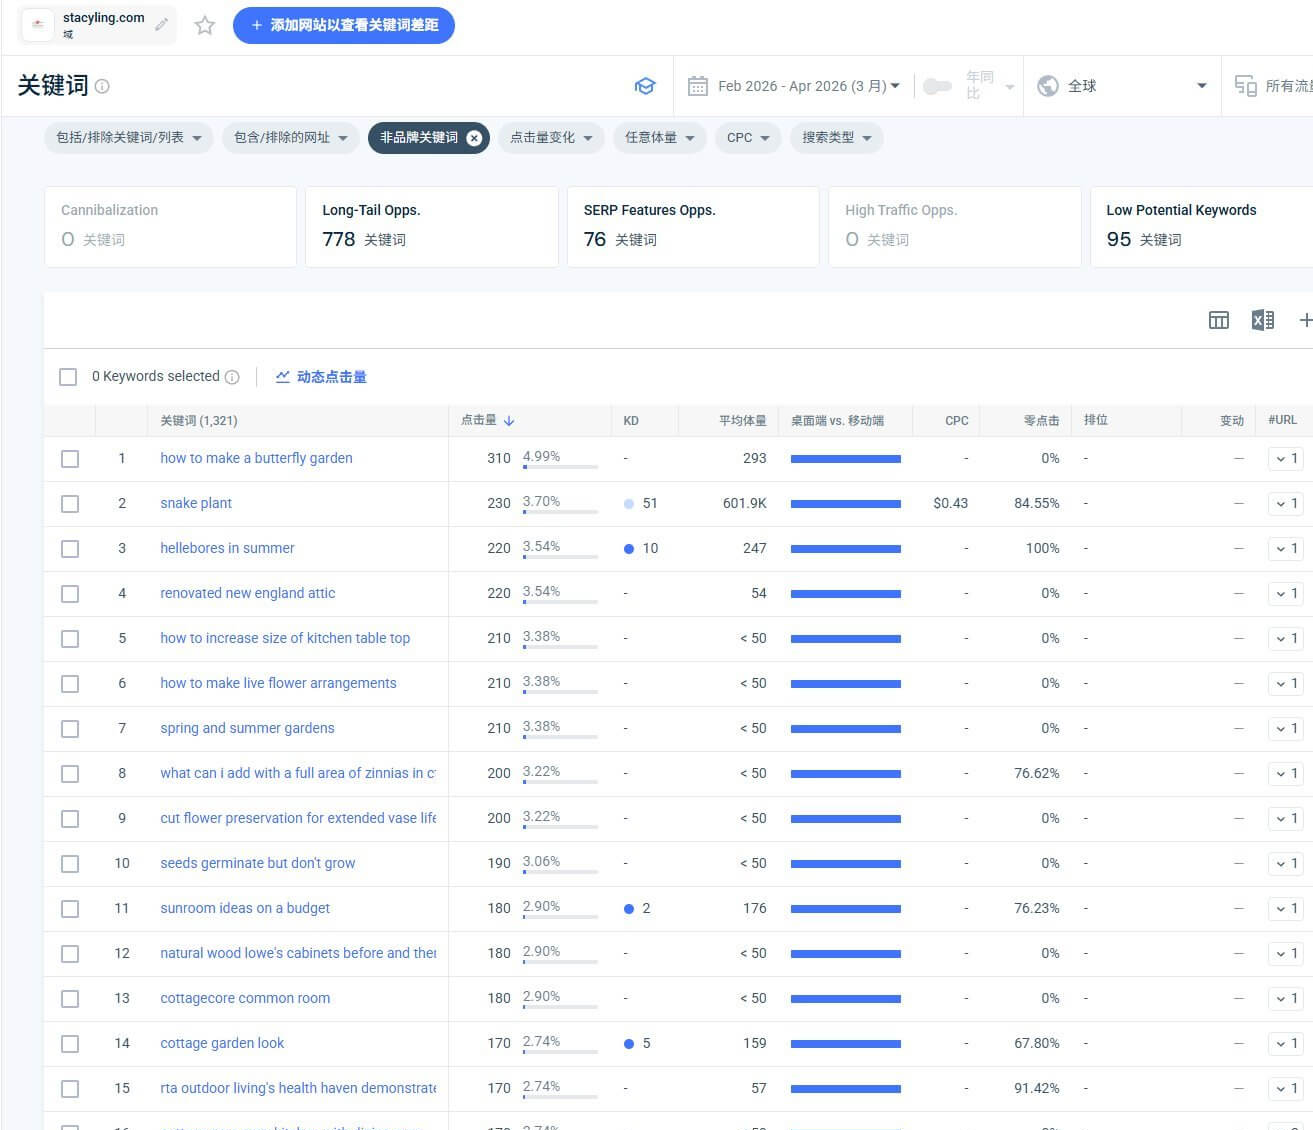This screenshot has height=1130, width=1313.
Task: Sort by the 零点击 column header
Action: (x=1041, y=421)
